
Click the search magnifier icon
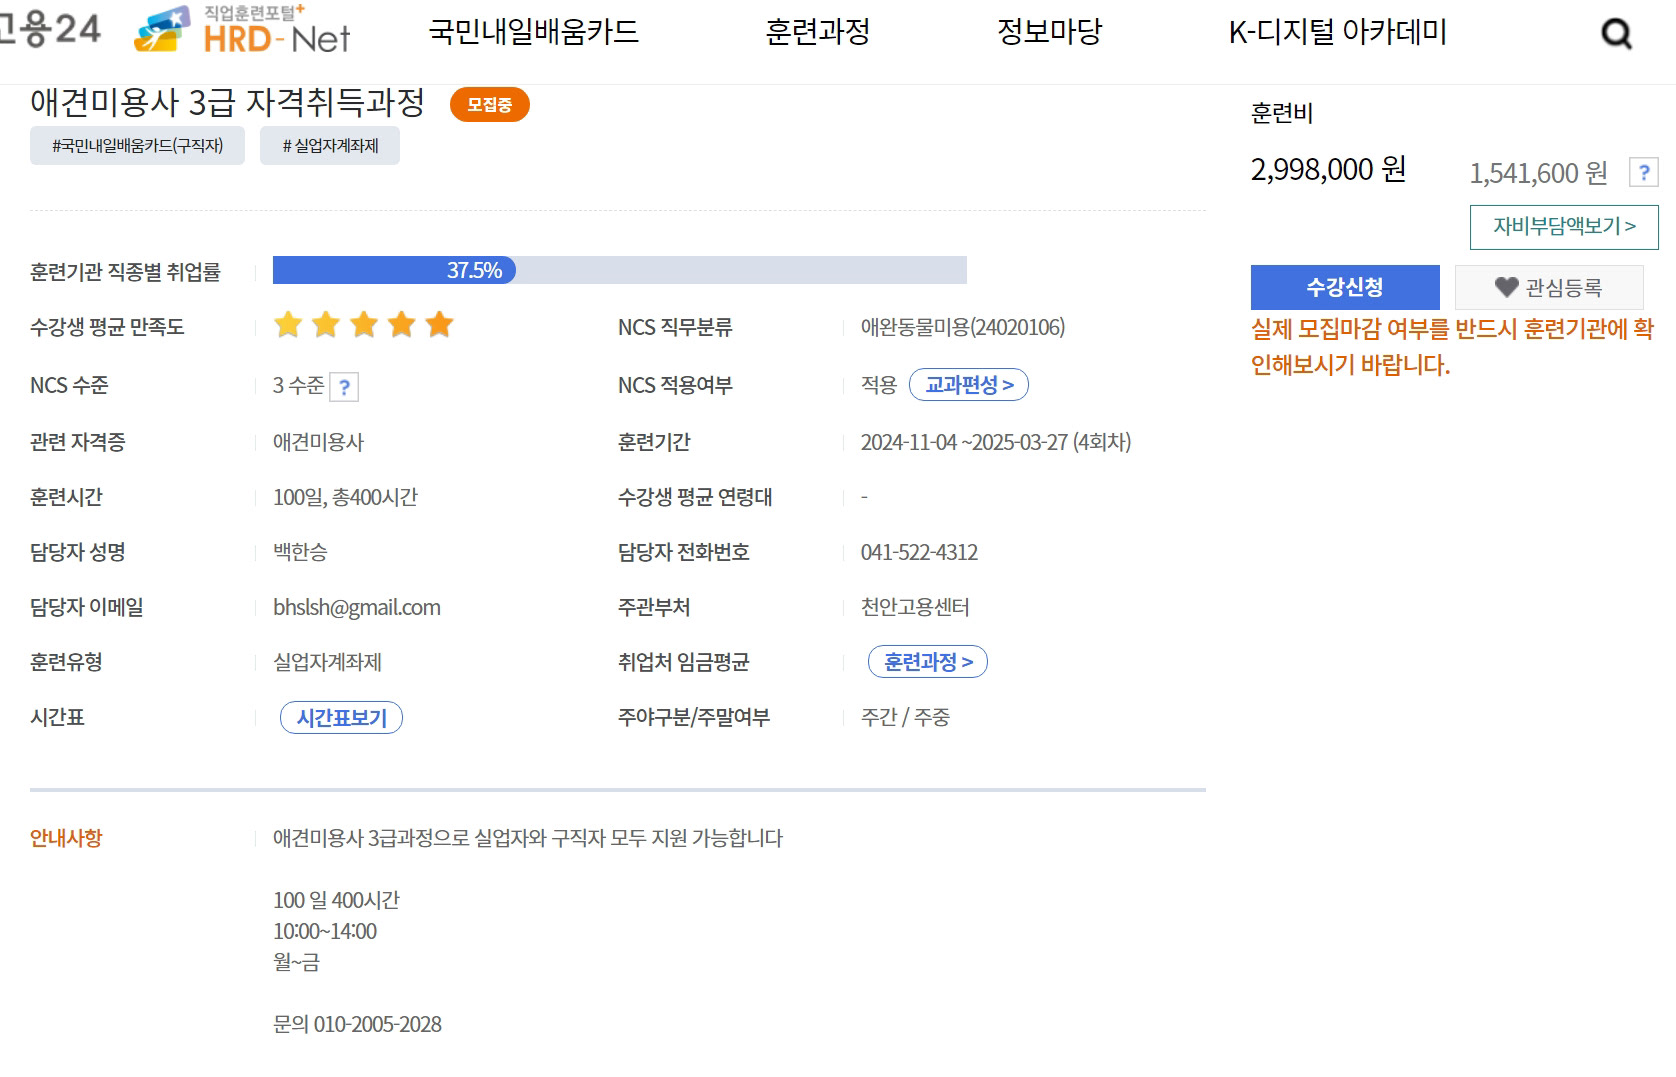1616,34
